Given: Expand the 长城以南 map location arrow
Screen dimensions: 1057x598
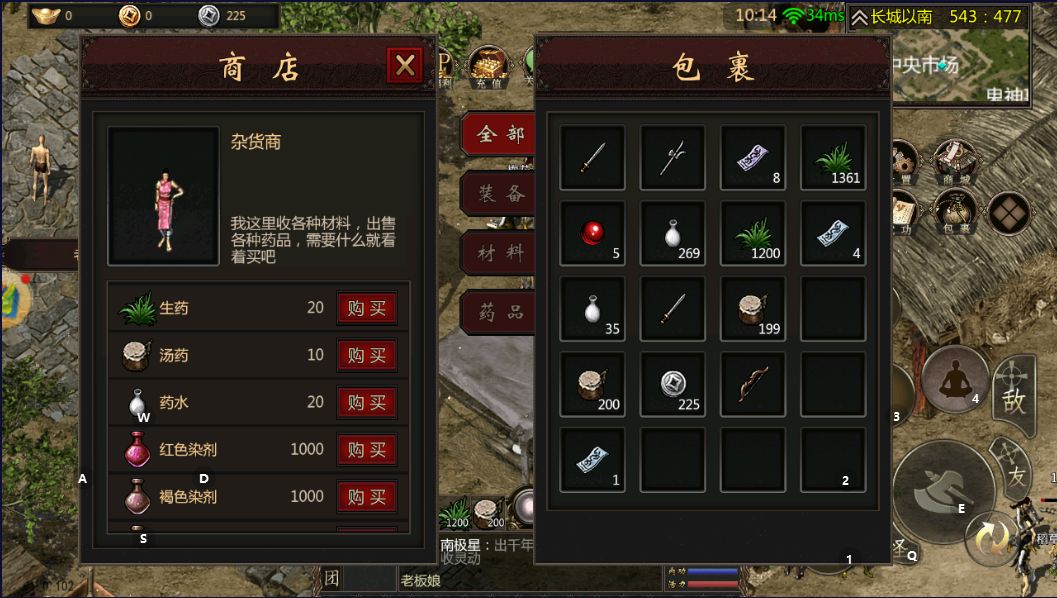Looking at the screenshot, I should (859, 17).
